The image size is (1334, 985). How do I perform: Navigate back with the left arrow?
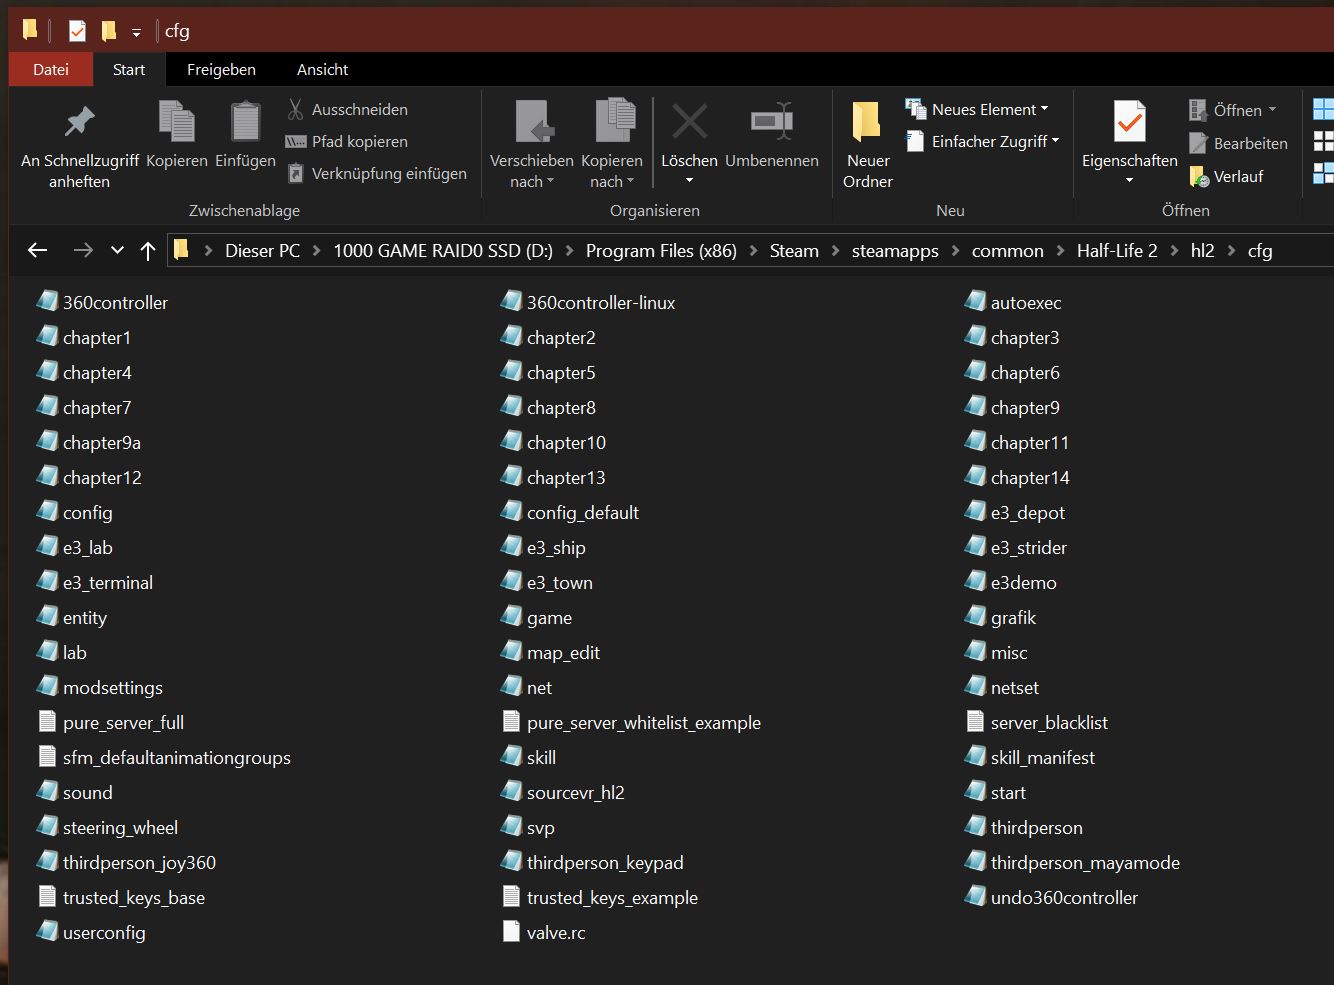coord(38,250)
